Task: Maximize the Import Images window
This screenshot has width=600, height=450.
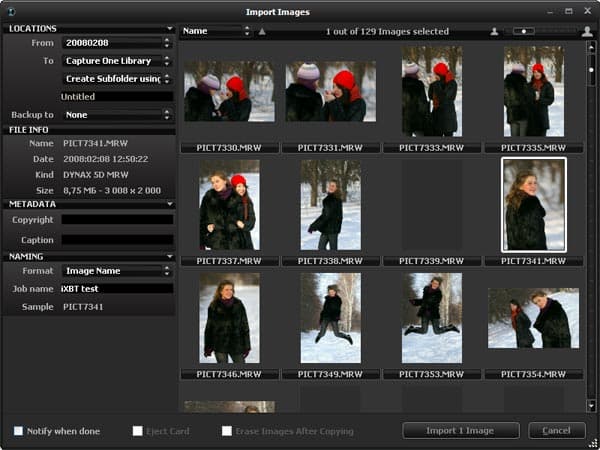Action: (x=569, y=11)
